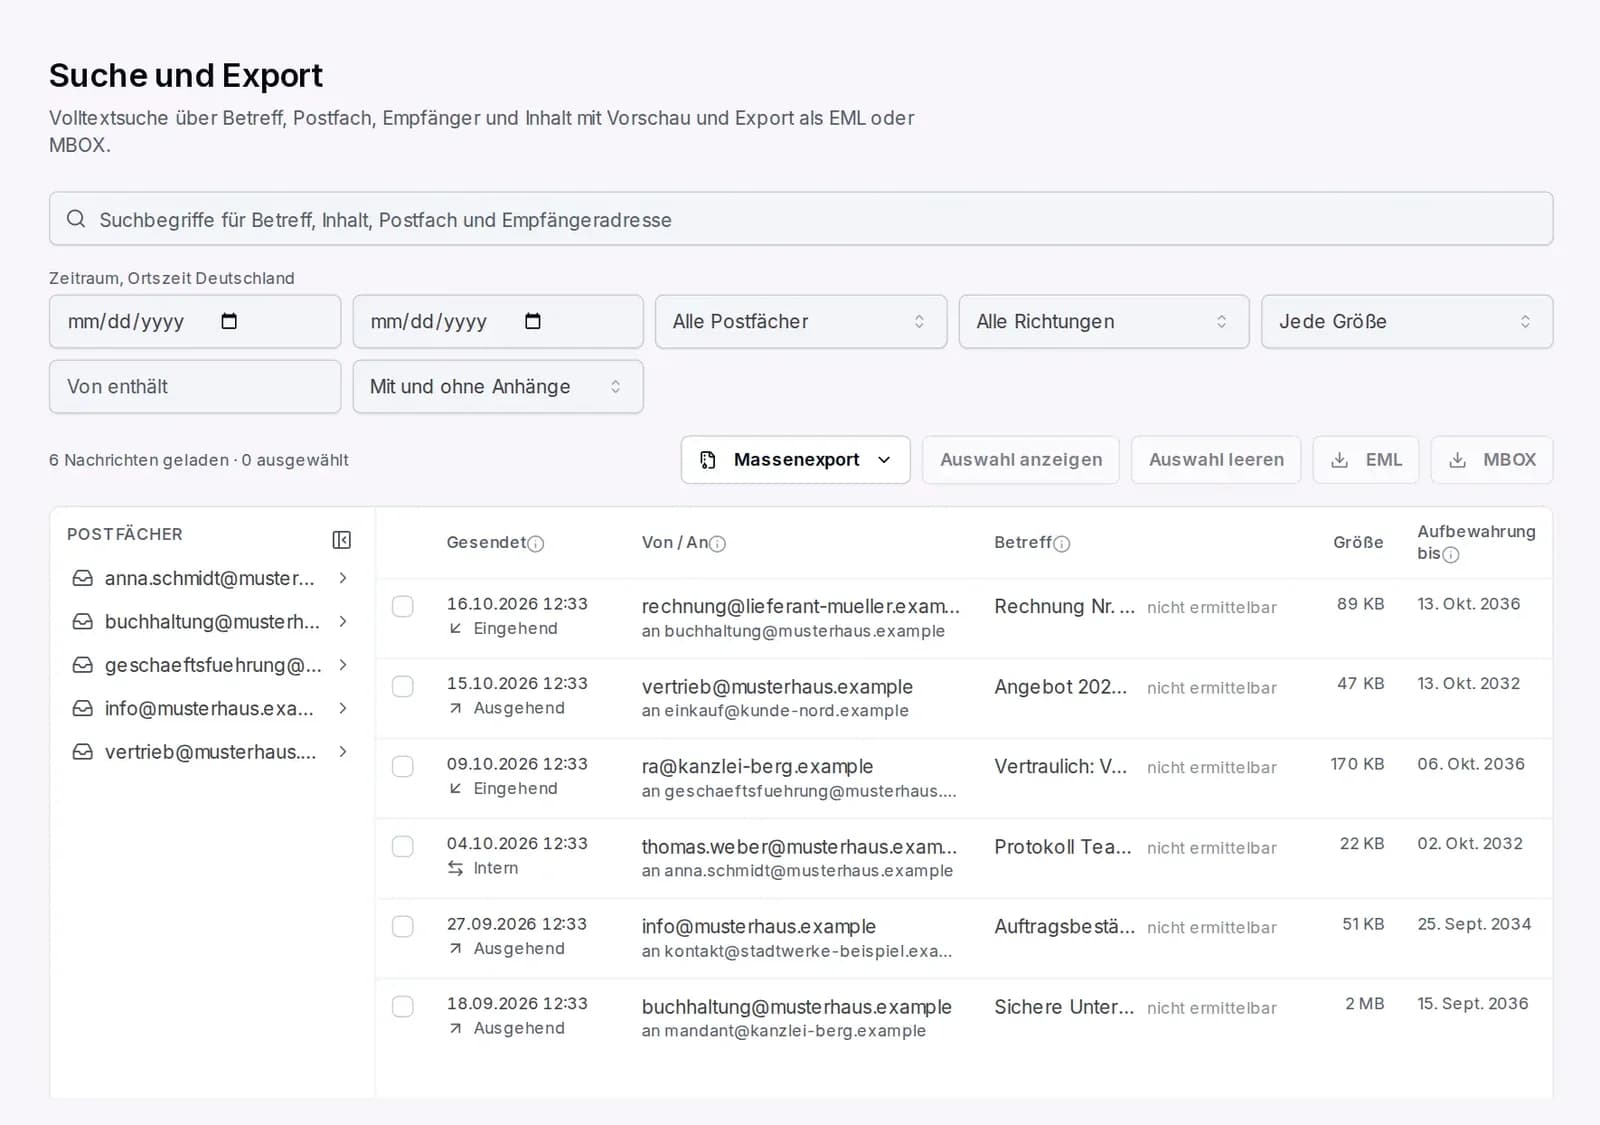This screenshot has width=1600, height=1125.
Task: Click Auswahl leeren button
Action: [x=1216, y=460]
